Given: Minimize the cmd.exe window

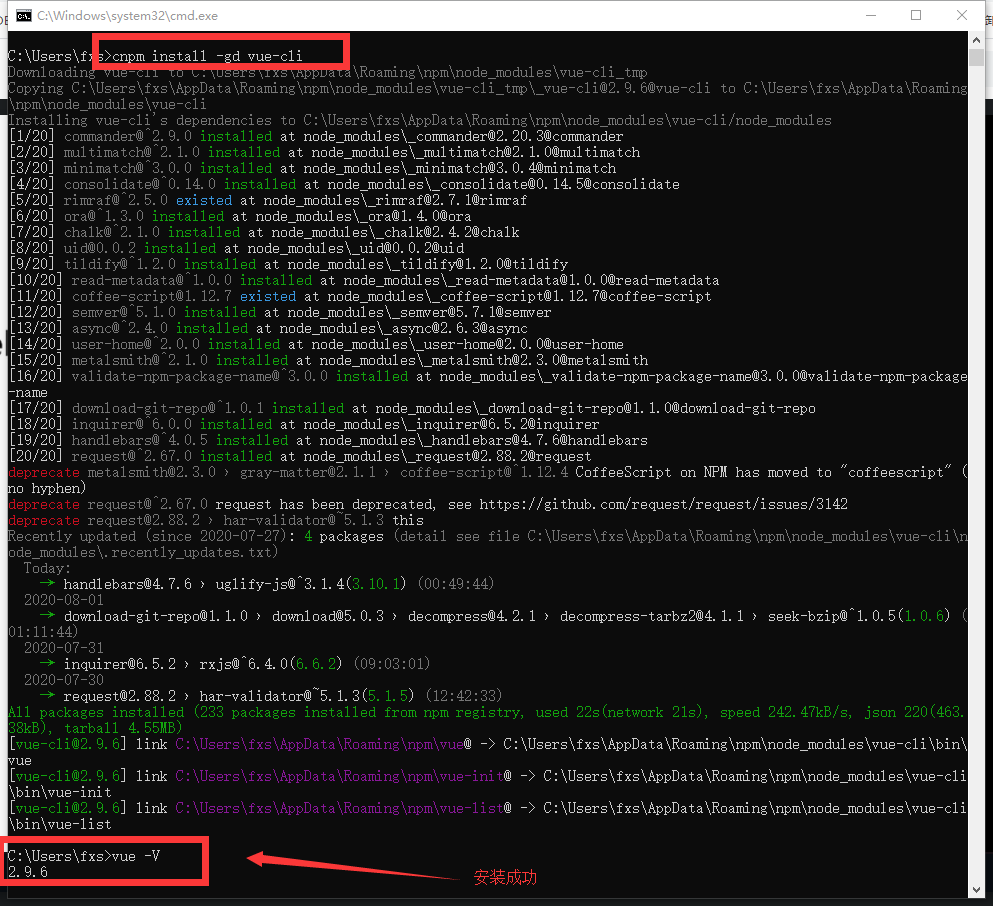Looking at the screenshot, I should 871,15.
